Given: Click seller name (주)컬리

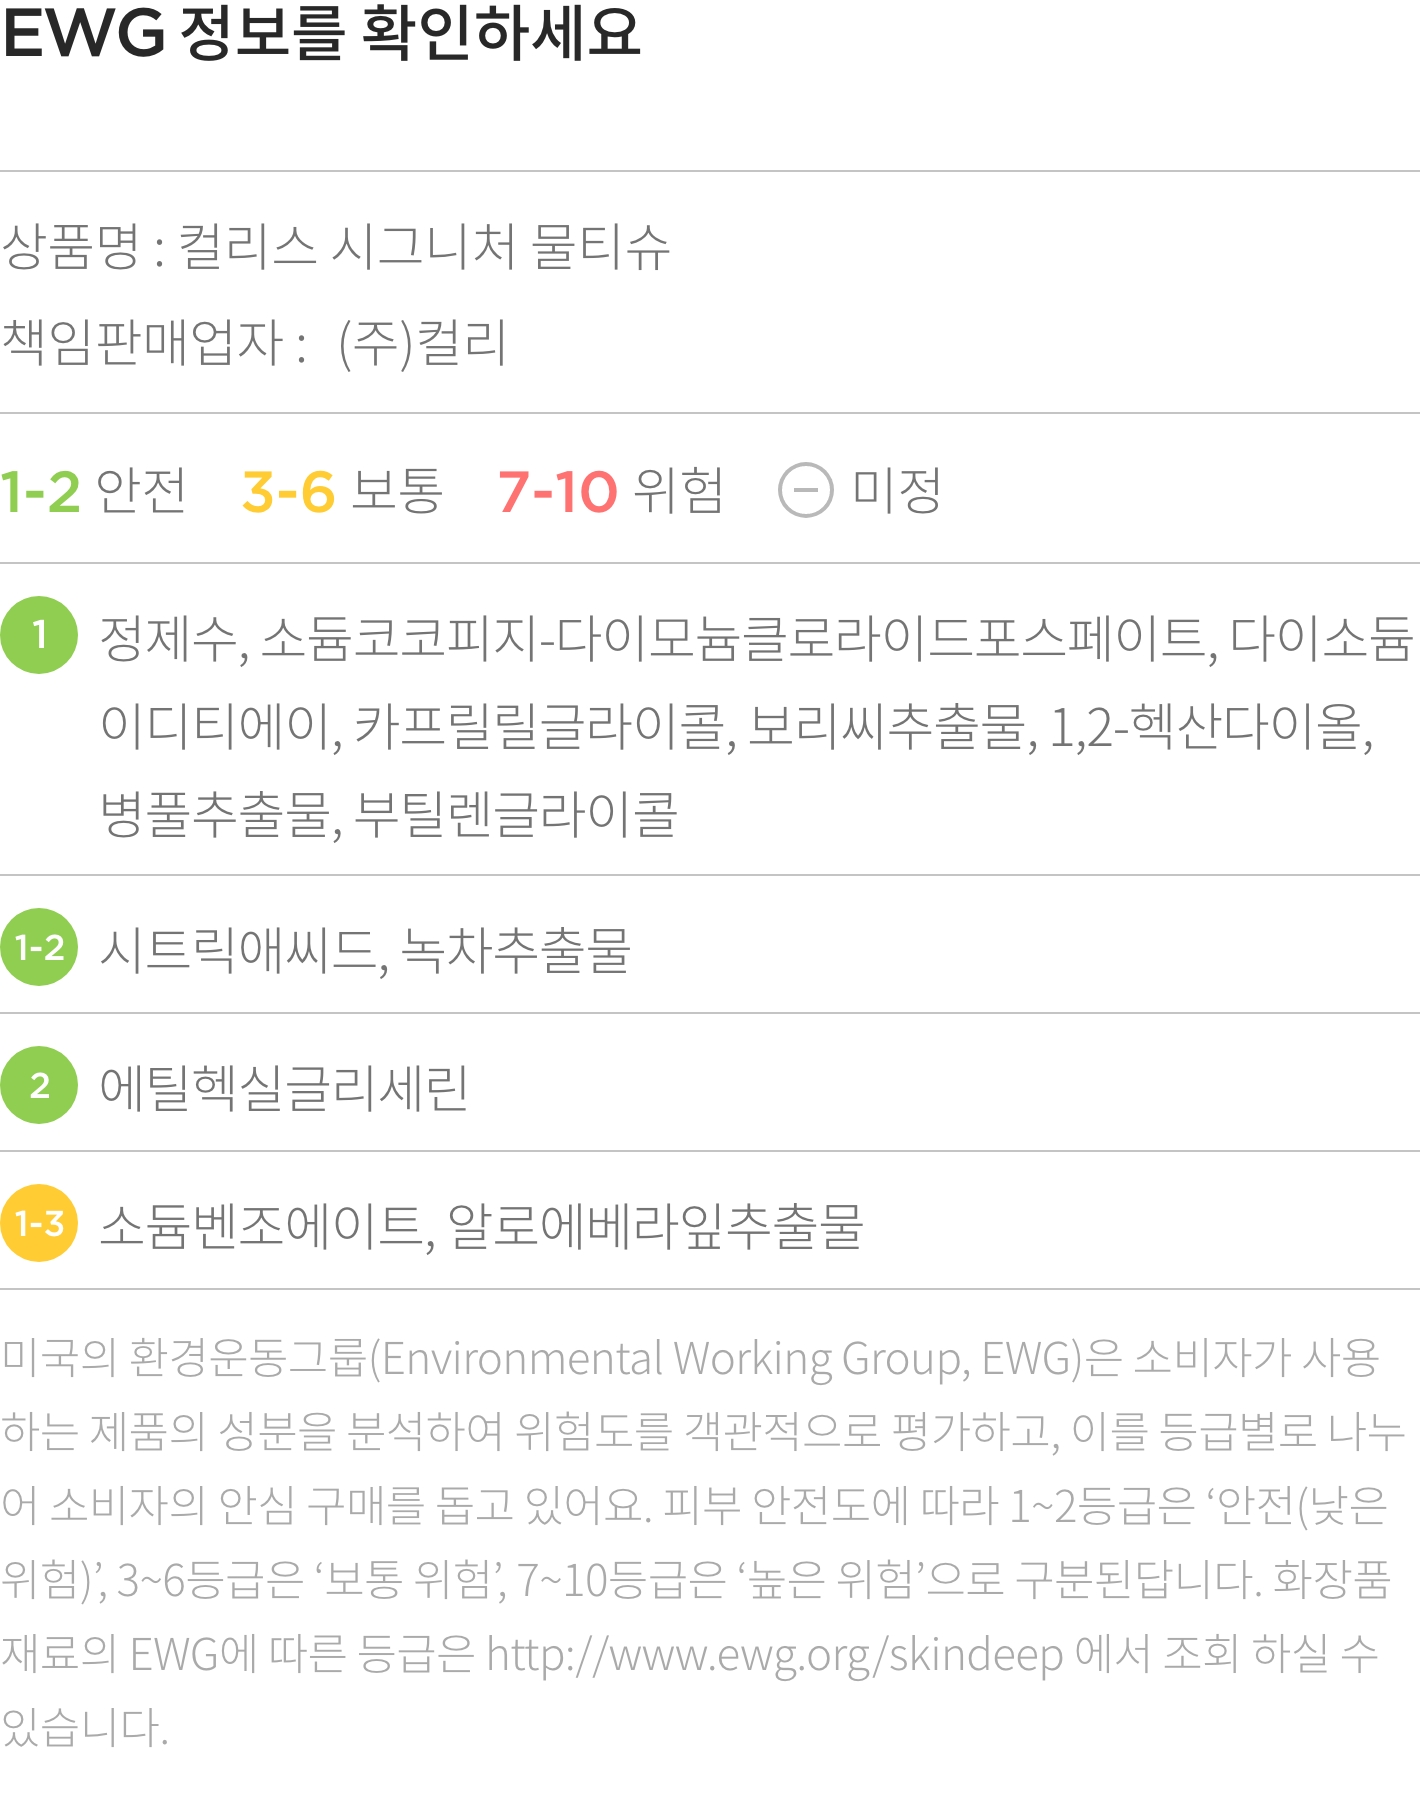Looking at the screenshot, I should point(423,343).
